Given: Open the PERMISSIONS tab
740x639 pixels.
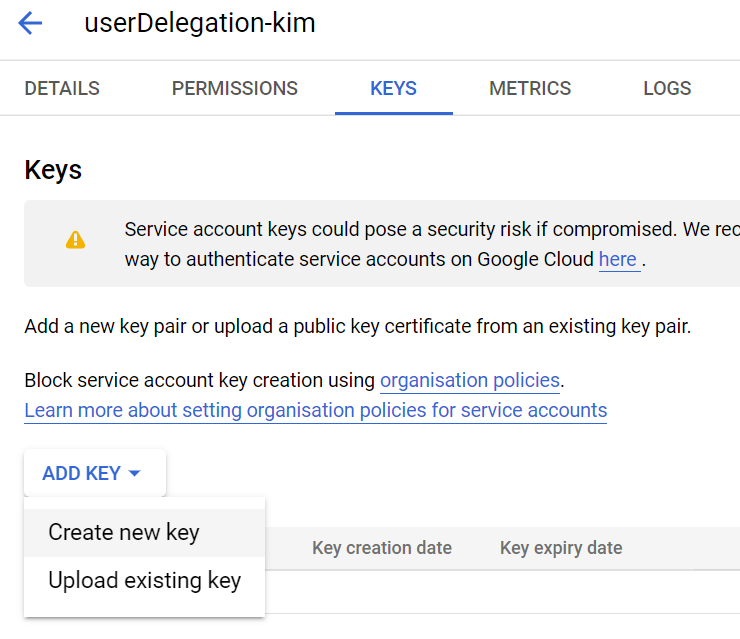Looking at the screenshot, I should coord(235,88).
